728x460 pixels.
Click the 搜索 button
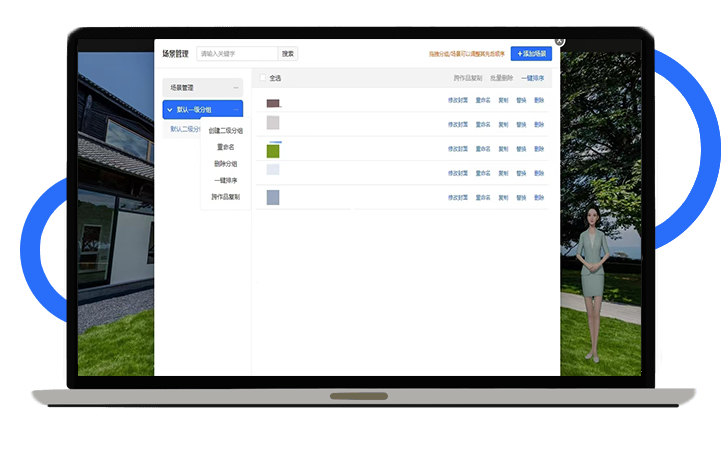(288, 54)
